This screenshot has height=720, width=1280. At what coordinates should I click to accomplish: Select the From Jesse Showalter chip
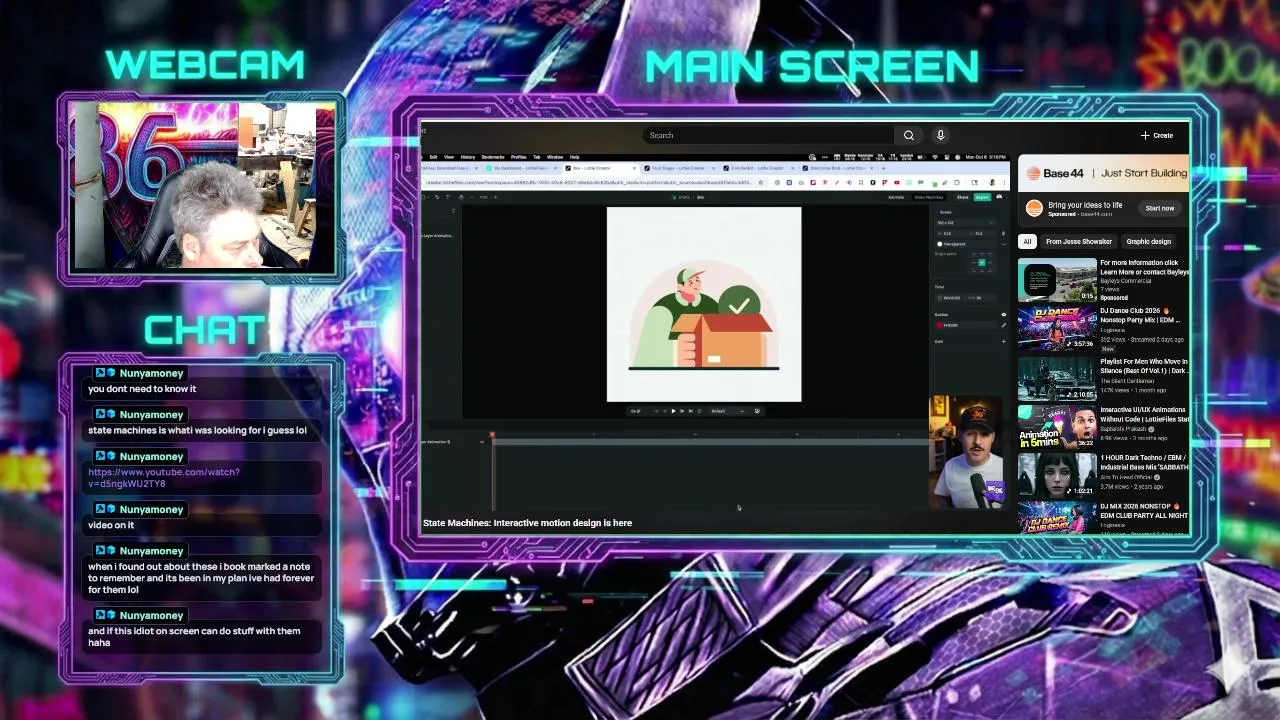point(1079,241)
